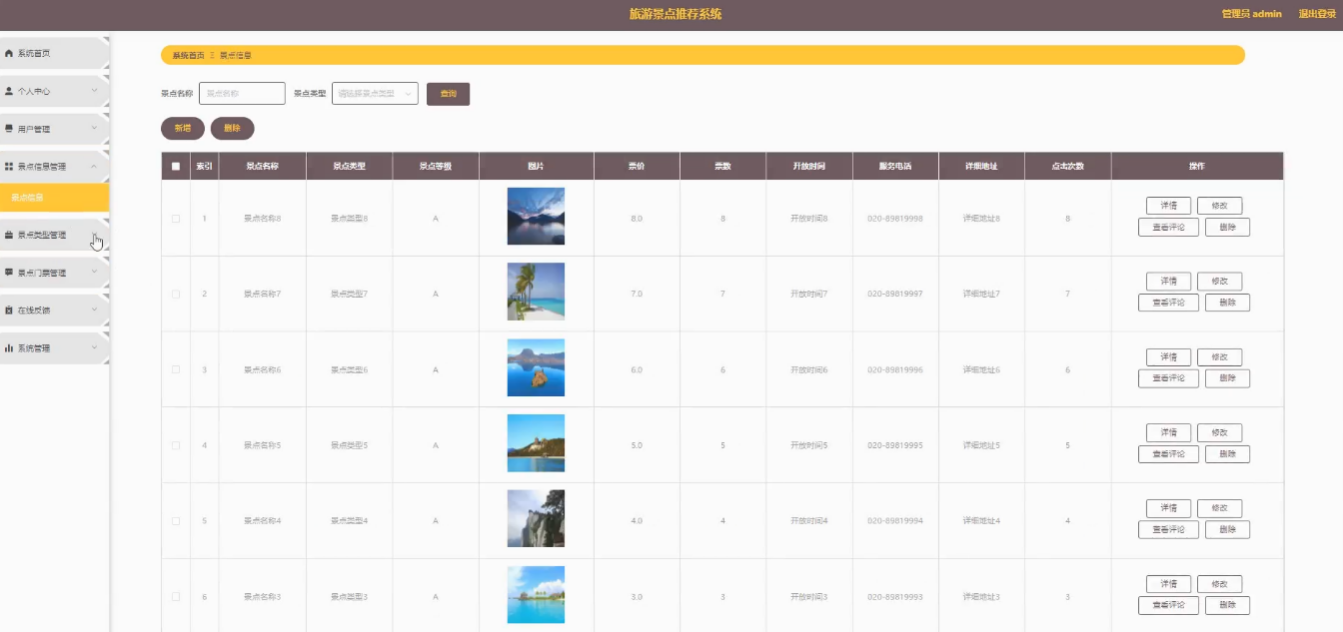
Task: Click the grid icon beside 景点信息管理
Action: pos(9,167)
